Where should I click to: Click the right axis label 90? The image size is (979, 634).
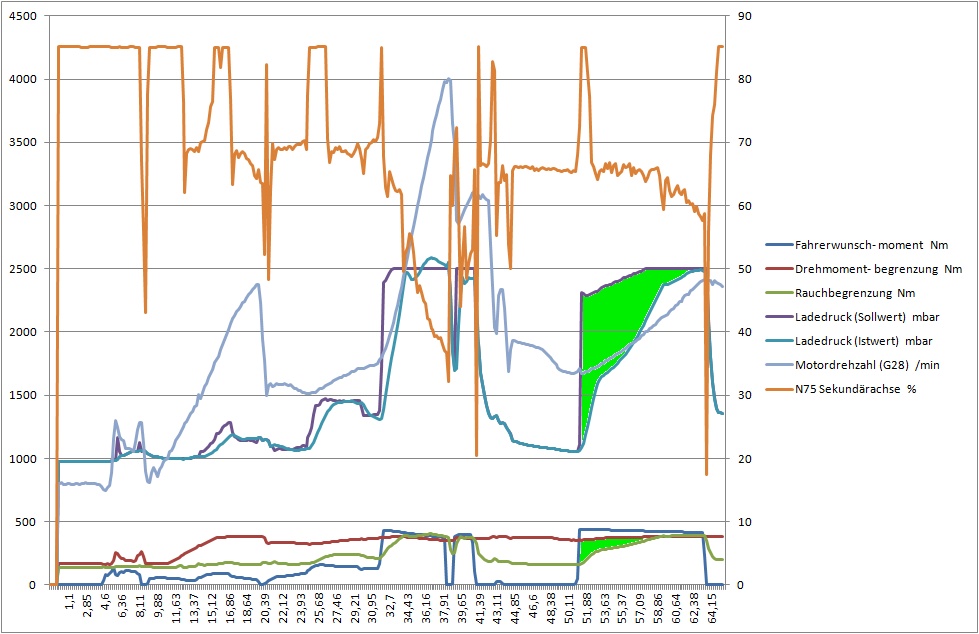[744, 16]
